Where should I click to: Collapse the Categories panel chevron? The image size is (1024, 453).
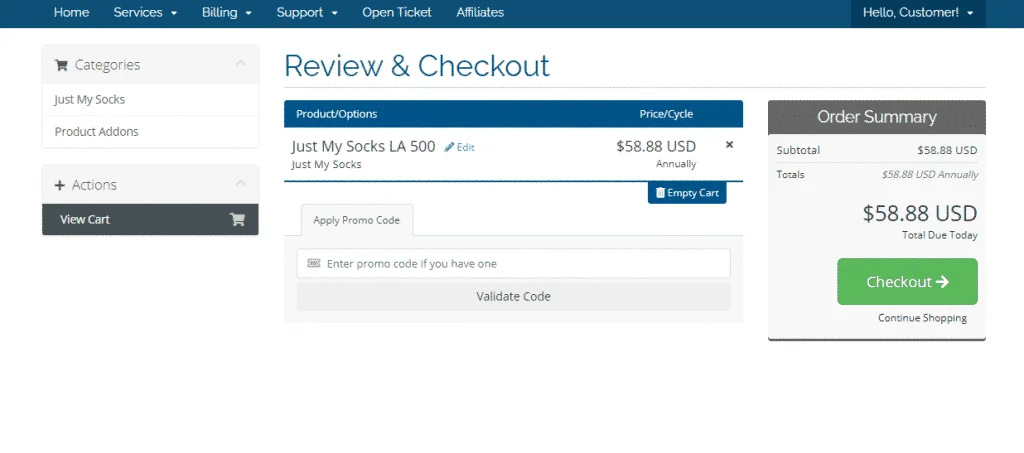(240, 64)
